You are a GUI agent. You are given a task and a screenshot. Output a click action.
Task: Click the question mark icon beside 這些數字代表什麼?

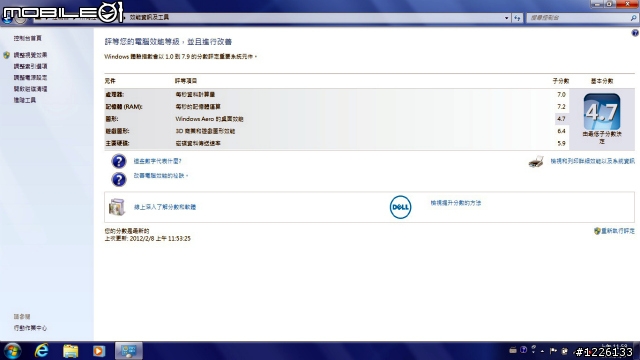[119, 161]
